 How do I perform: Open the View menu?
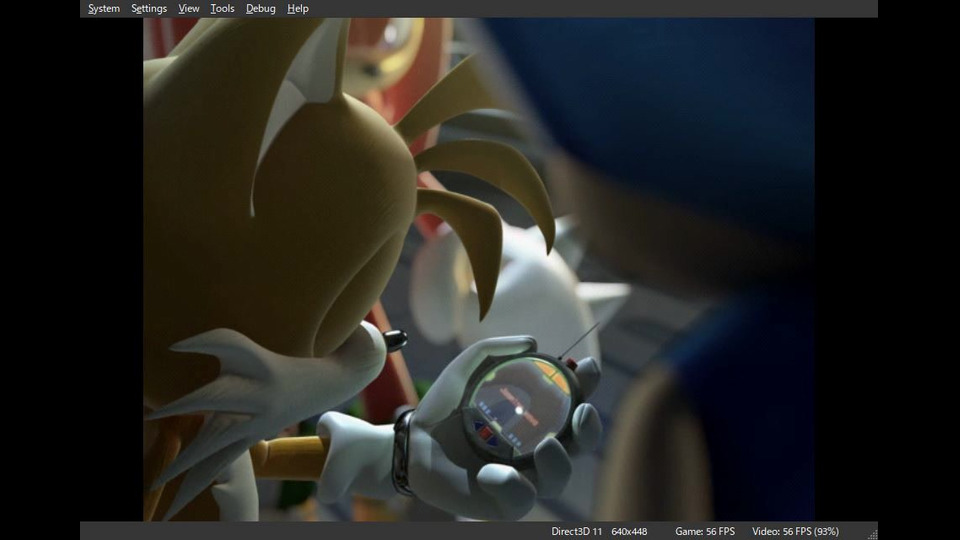coord(189,9)
